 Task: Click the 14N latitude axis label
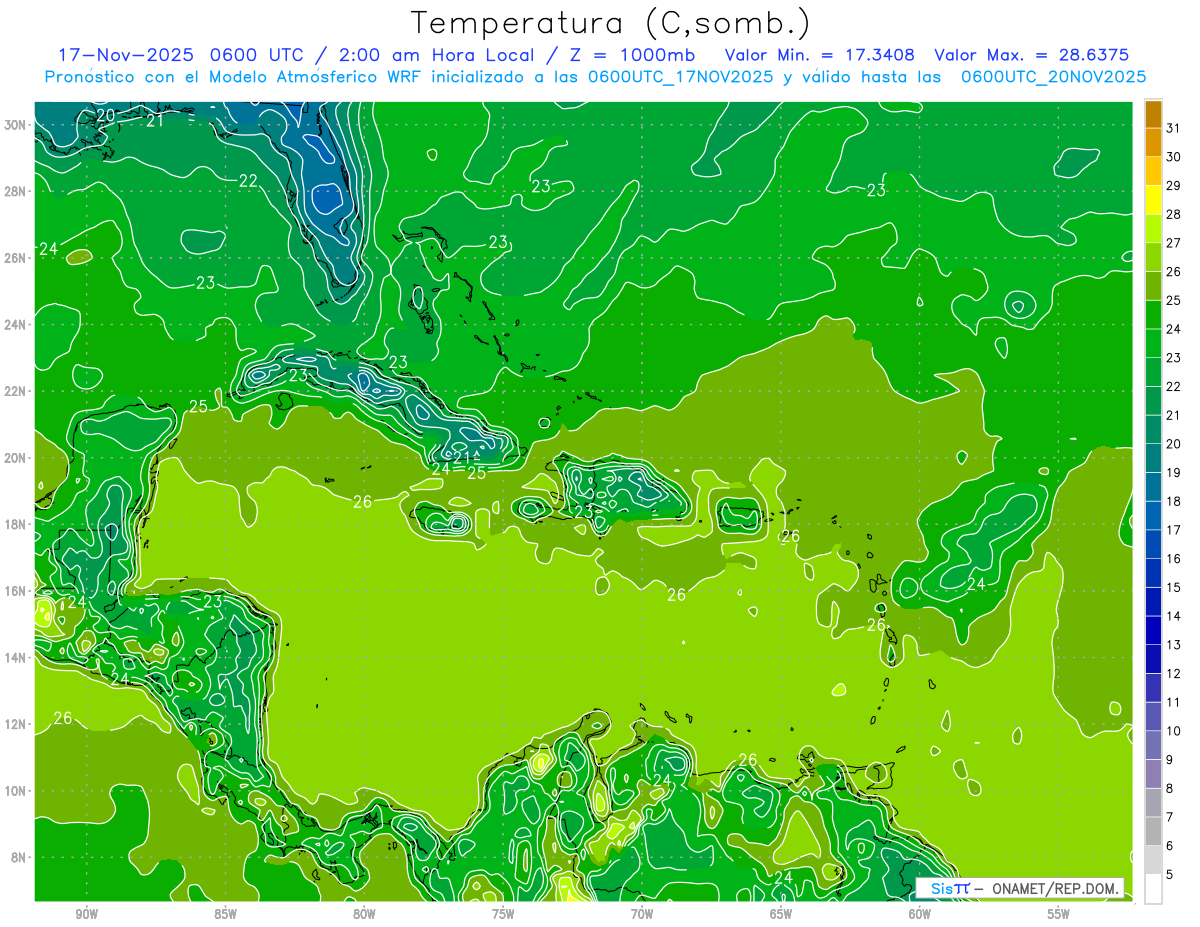(x=15, y=657)
